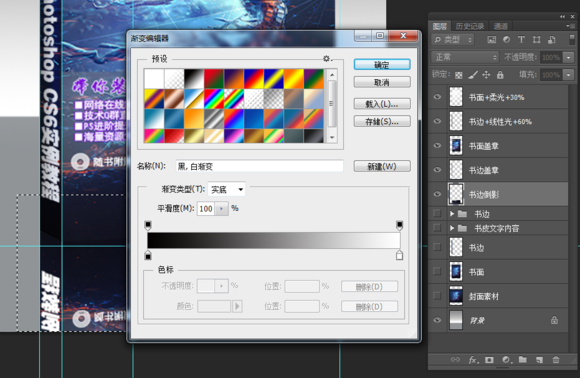Collapse panel with double-arrow icon

tap(562, 17)
